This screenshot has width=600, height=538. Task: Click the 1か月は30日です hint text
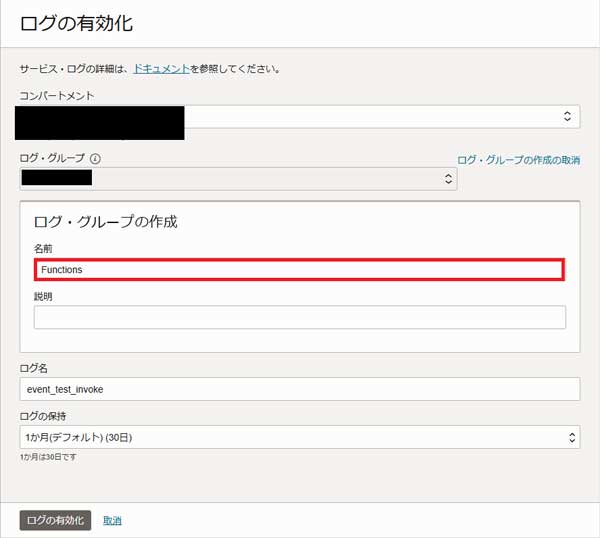pyautogui.click(x=48, y=457)
